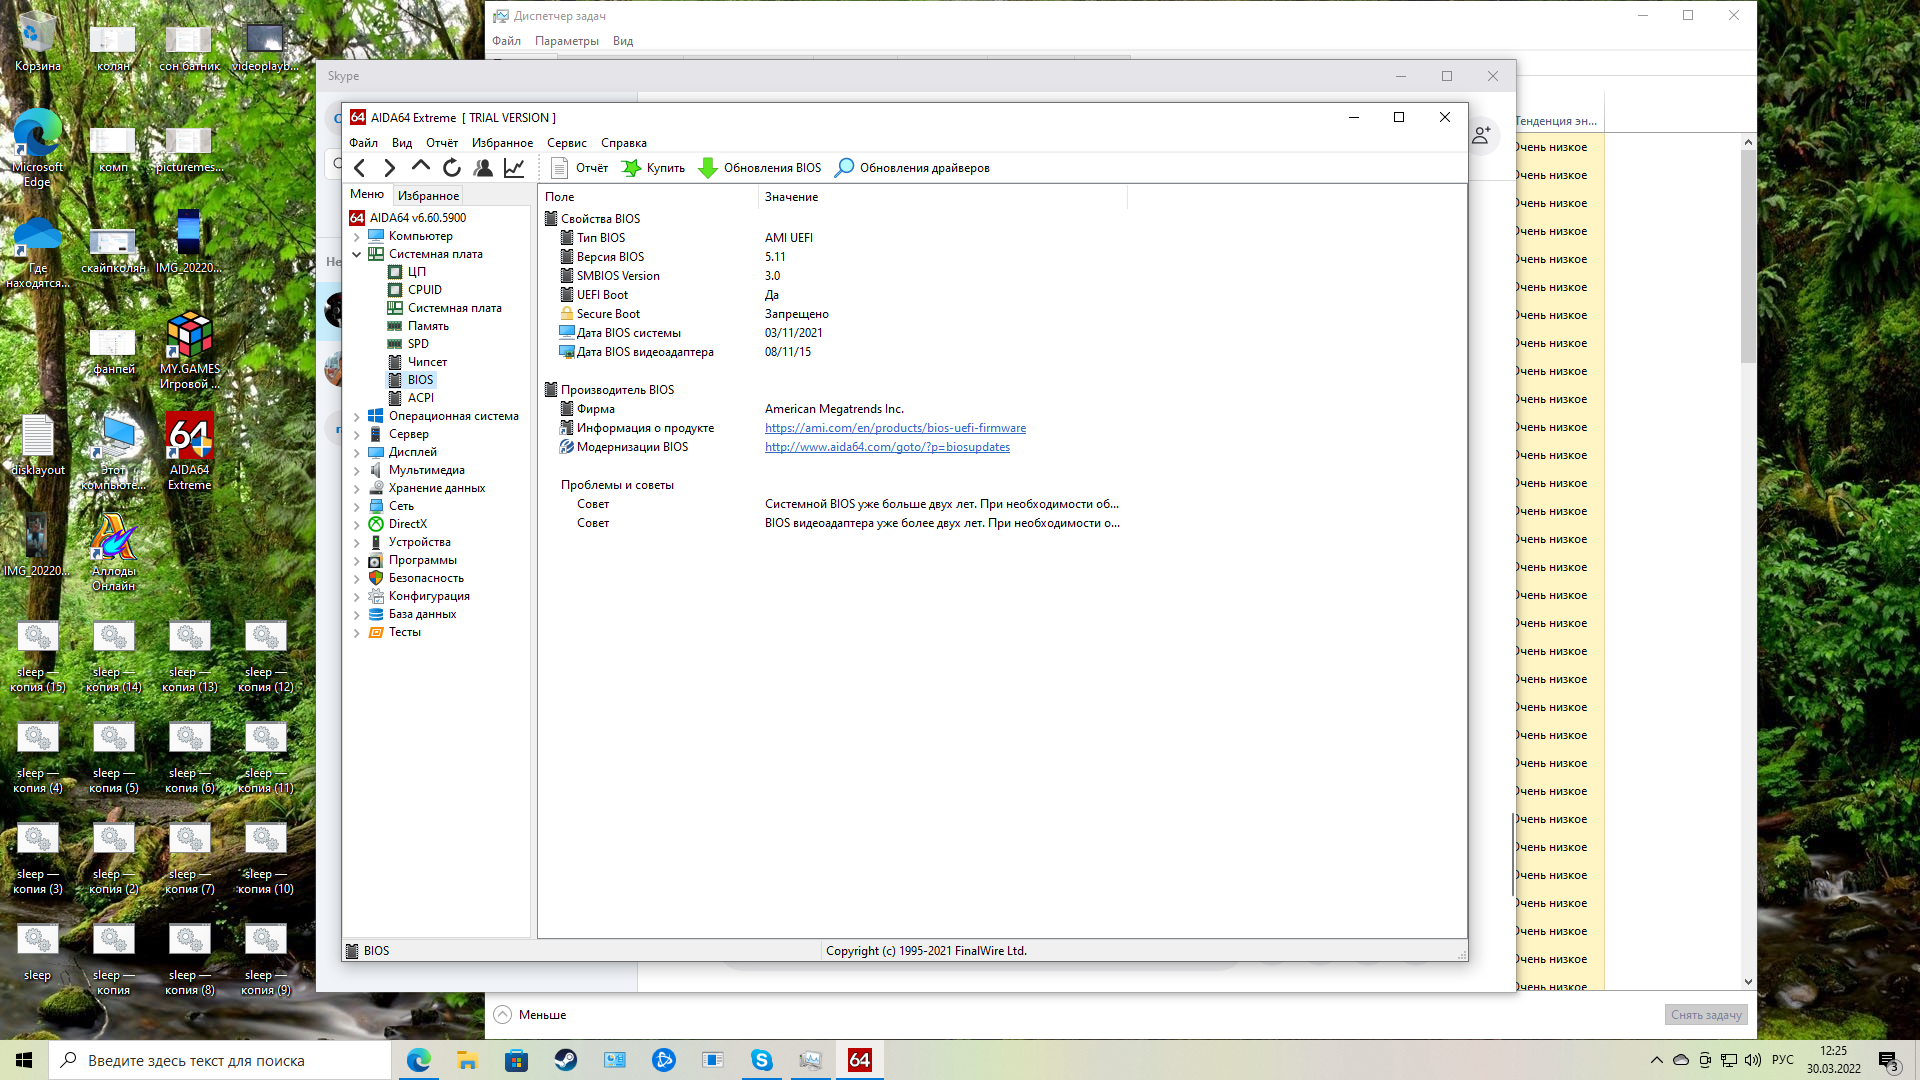The image size is (1920, 1080).
Task: Open the ami.com bios-uefi-firmware link
Action: pyautogui.click(x=895, y=428)
